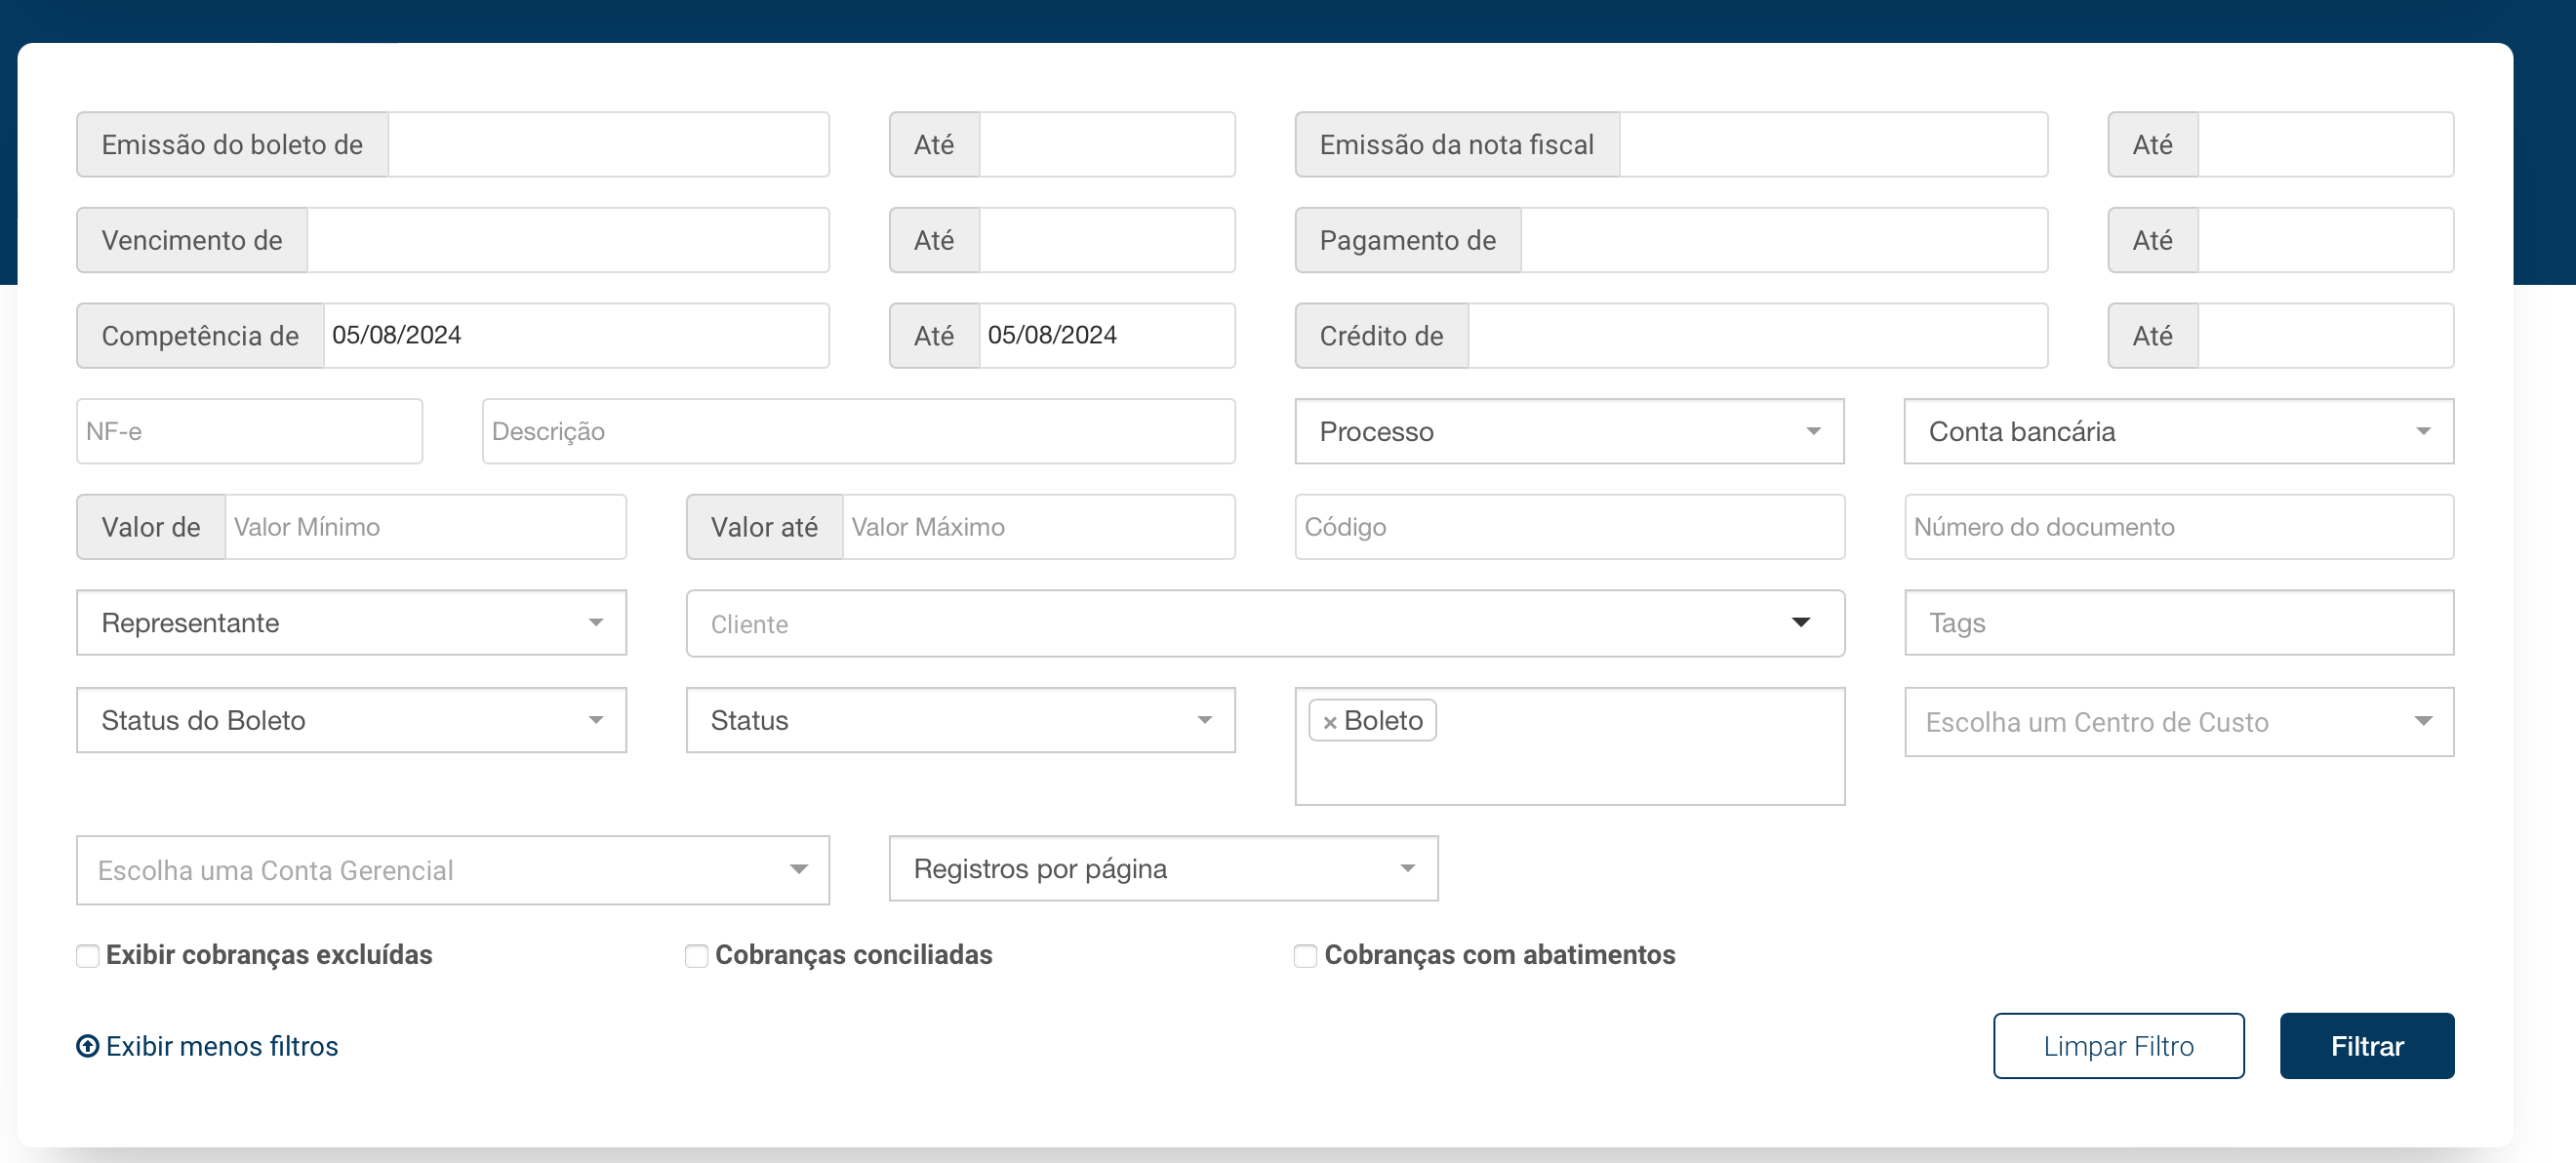The width and height of the screenshot is (2576, 1163).
Task: Focus the Emissão do boleto de field
Action: pyautogui.click(x=608, y=144)
